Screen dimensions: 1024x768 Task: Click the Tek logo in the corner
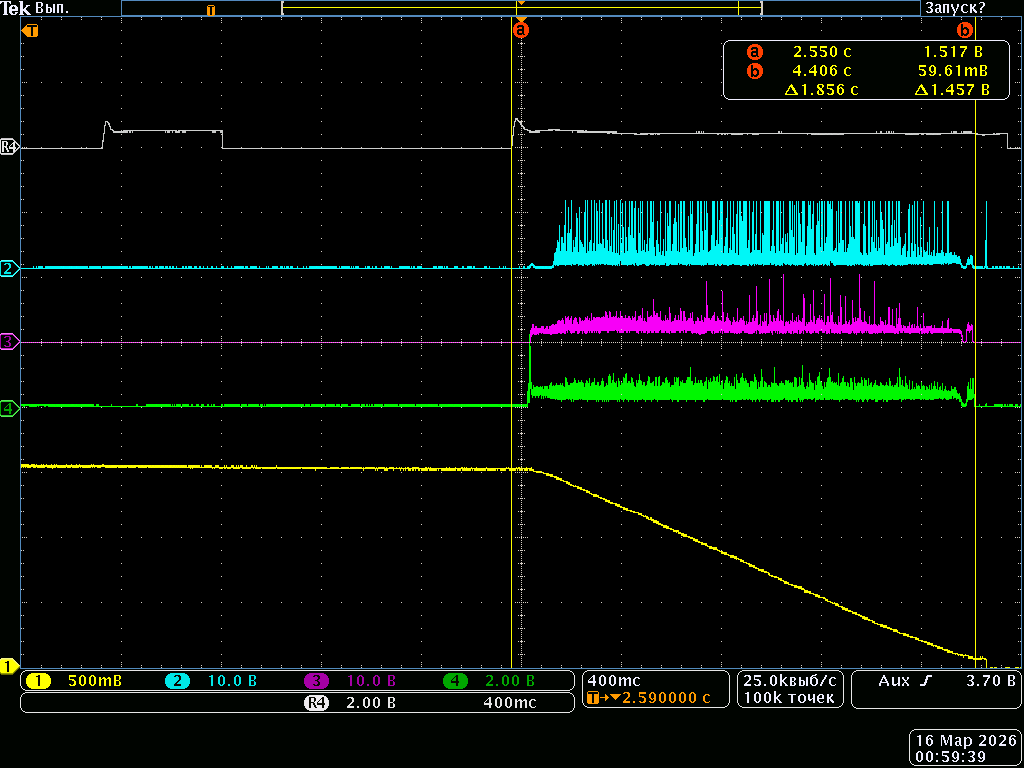16,8
